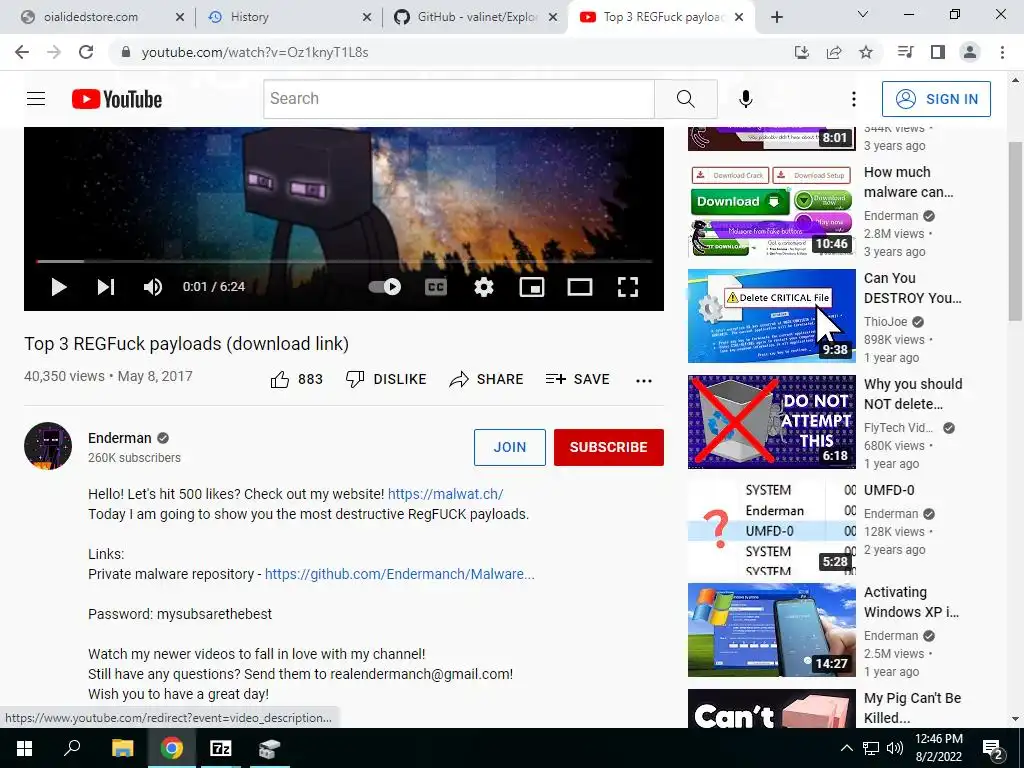Open a new browser tab
1024x768 pixels.
point(776,17)
